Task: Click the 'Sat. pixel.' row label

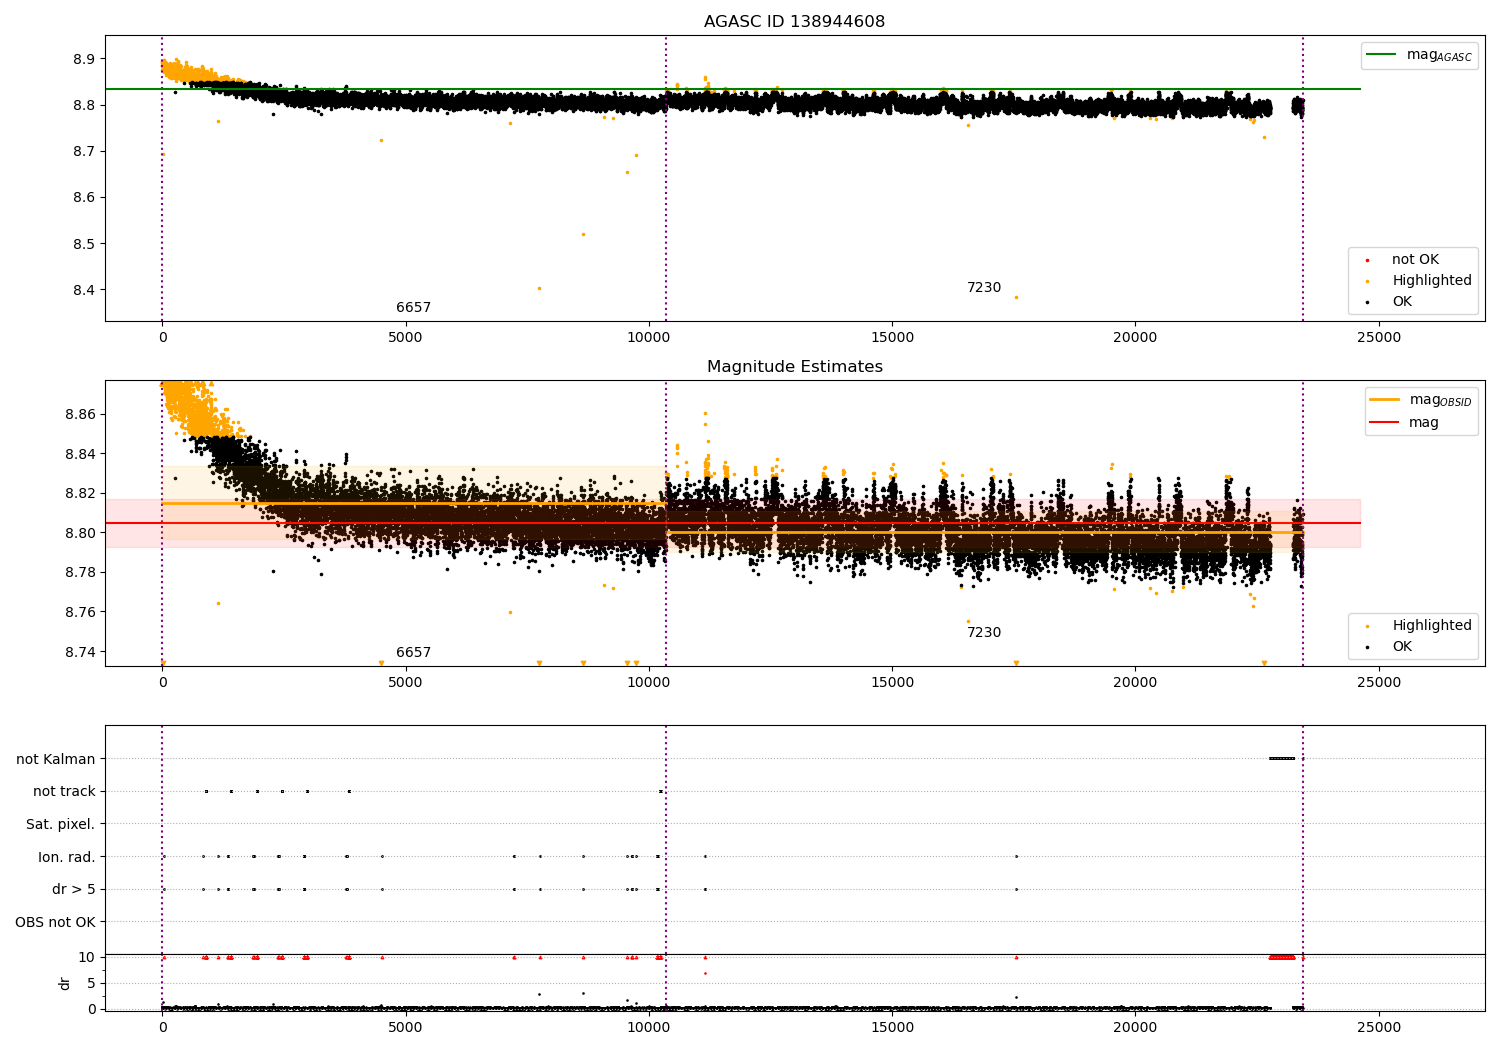Action: click(61, 825)
